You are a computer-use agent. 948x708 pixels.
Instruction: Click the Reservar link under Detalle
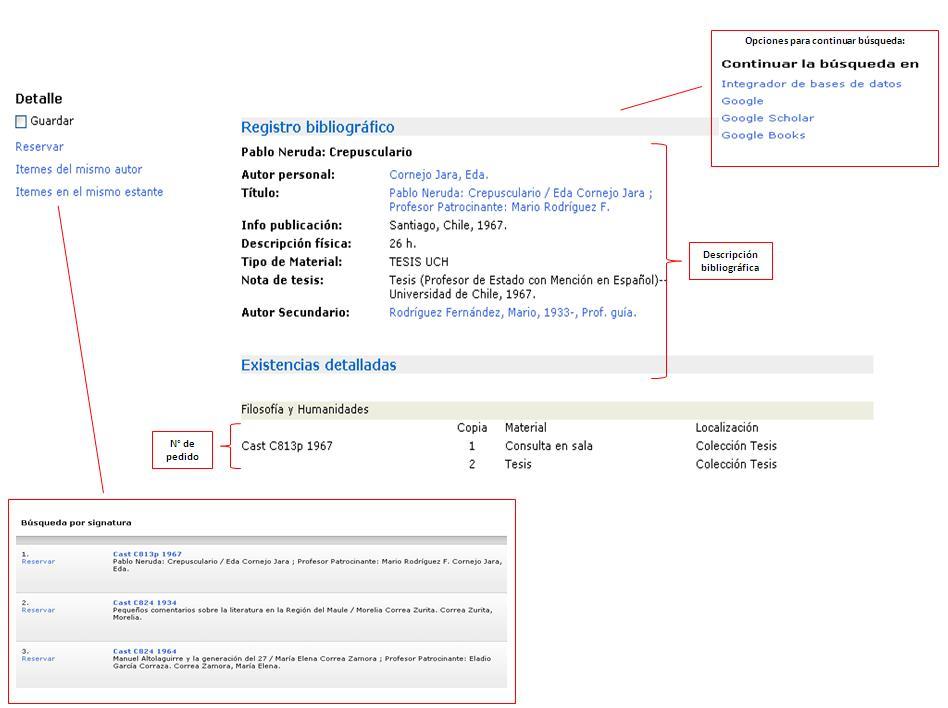coord(39,147)
